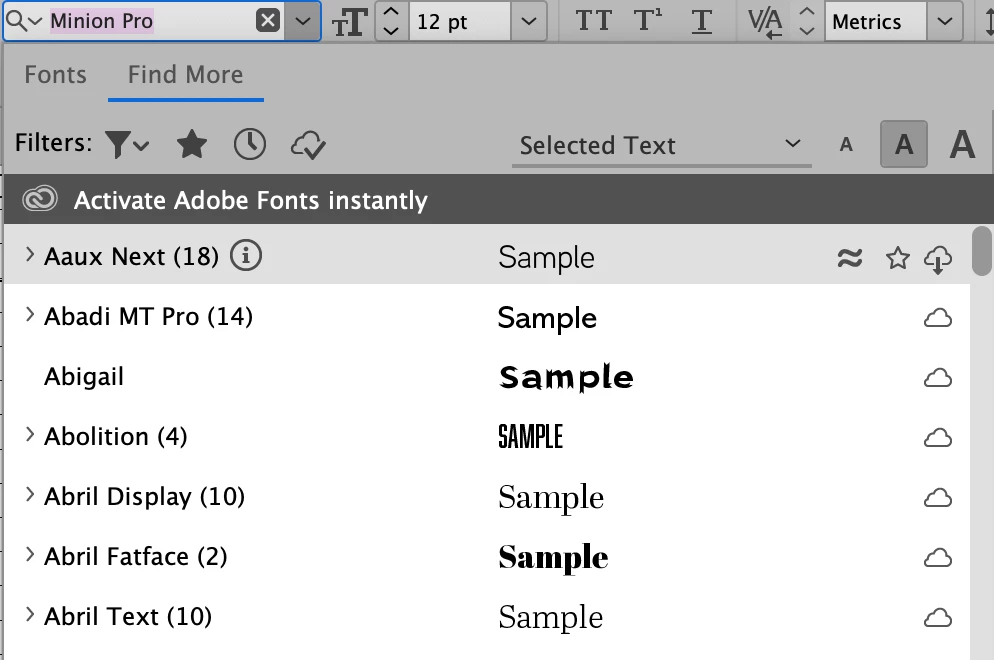
Task: Open the font size dropdown
Action: [529, 22]
